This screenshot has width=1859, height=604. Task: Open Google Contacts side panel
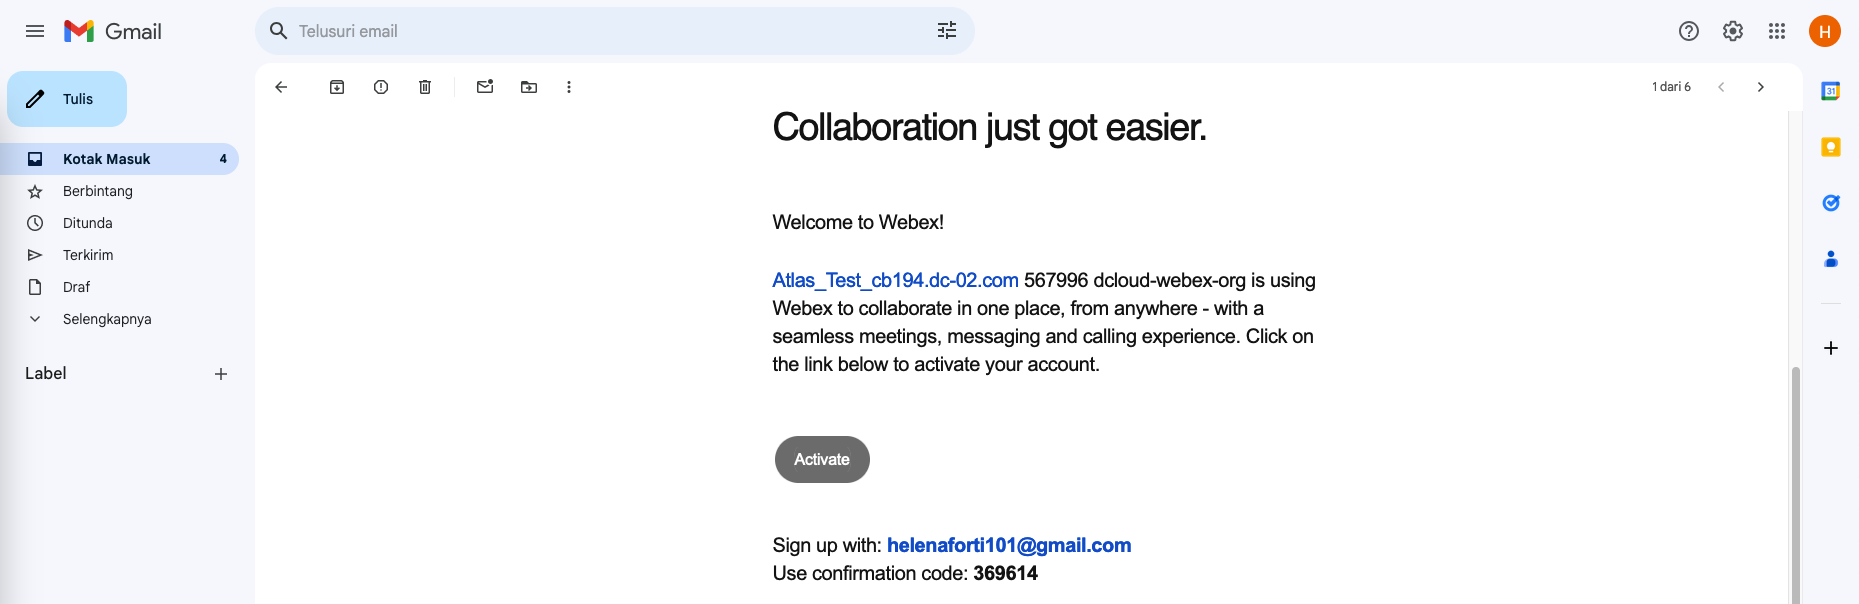1830,259
